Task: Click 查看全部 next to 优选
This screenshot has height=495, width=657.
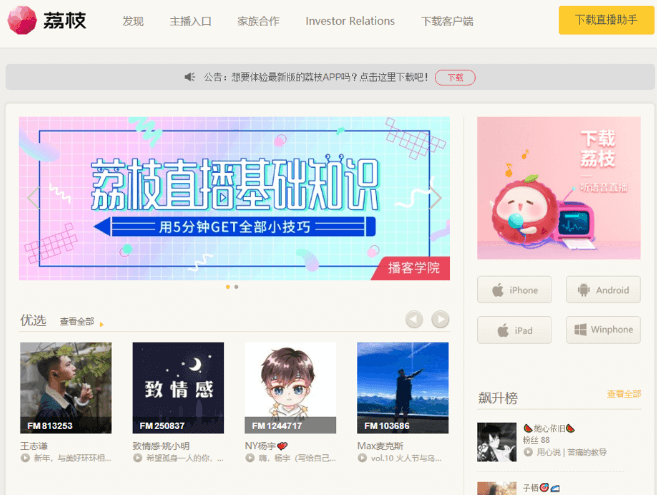Action: click(77, 321)
